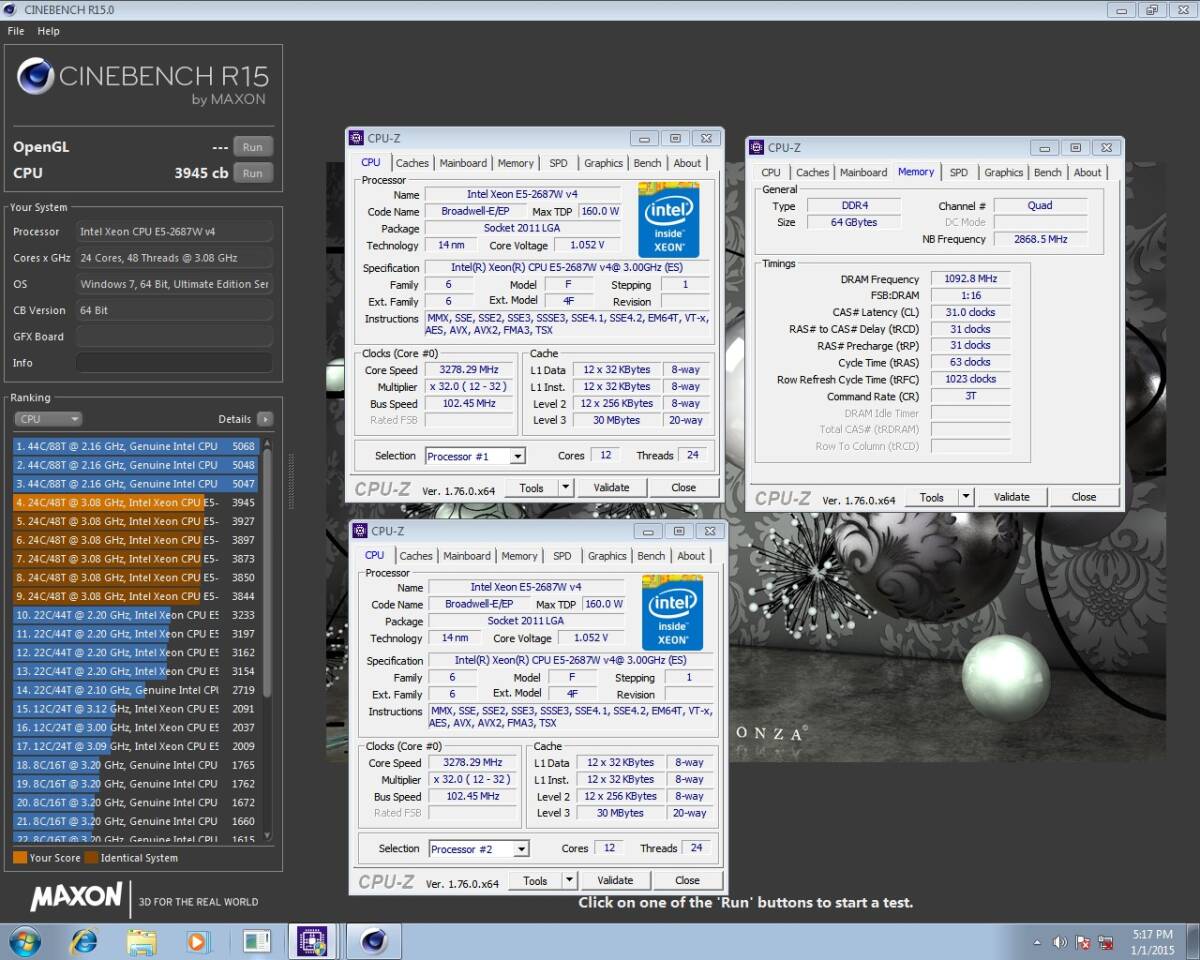Viewport: 1200px width, 960px height.
Task: Click the Info input field
Action: [x=174, y=362]
